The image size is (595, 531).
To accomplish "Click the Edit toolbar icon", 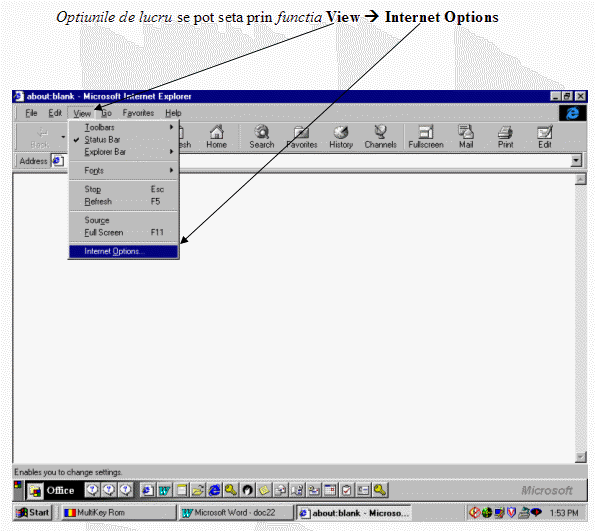I will tap(545, 137).
